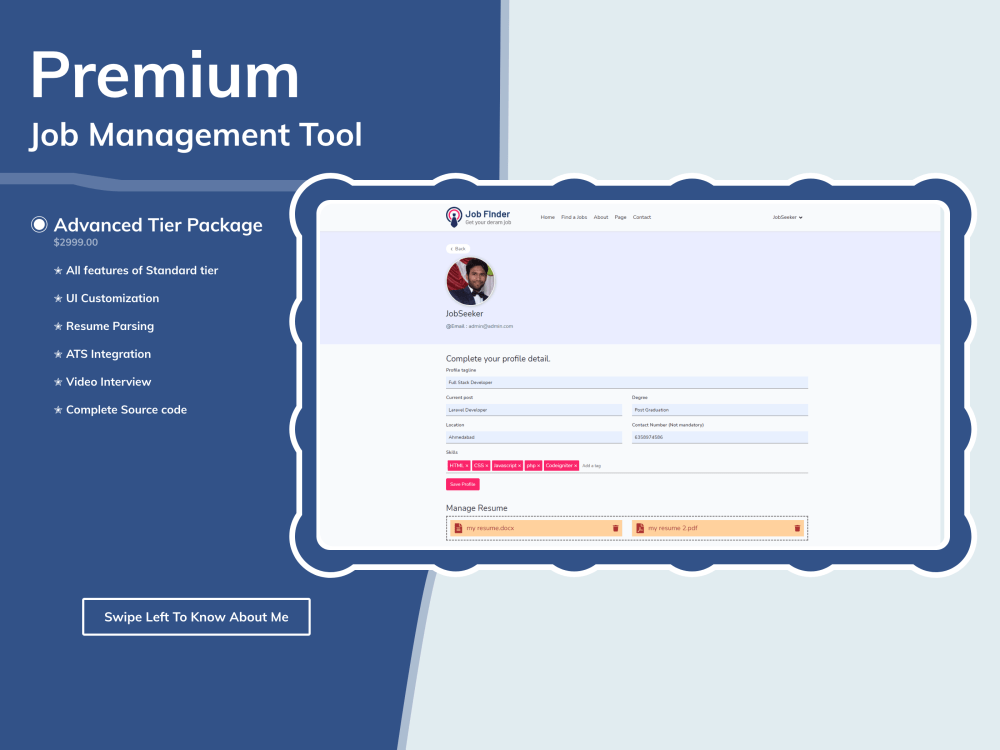Select the Advanced Tier Package radio button

[40, 224]
